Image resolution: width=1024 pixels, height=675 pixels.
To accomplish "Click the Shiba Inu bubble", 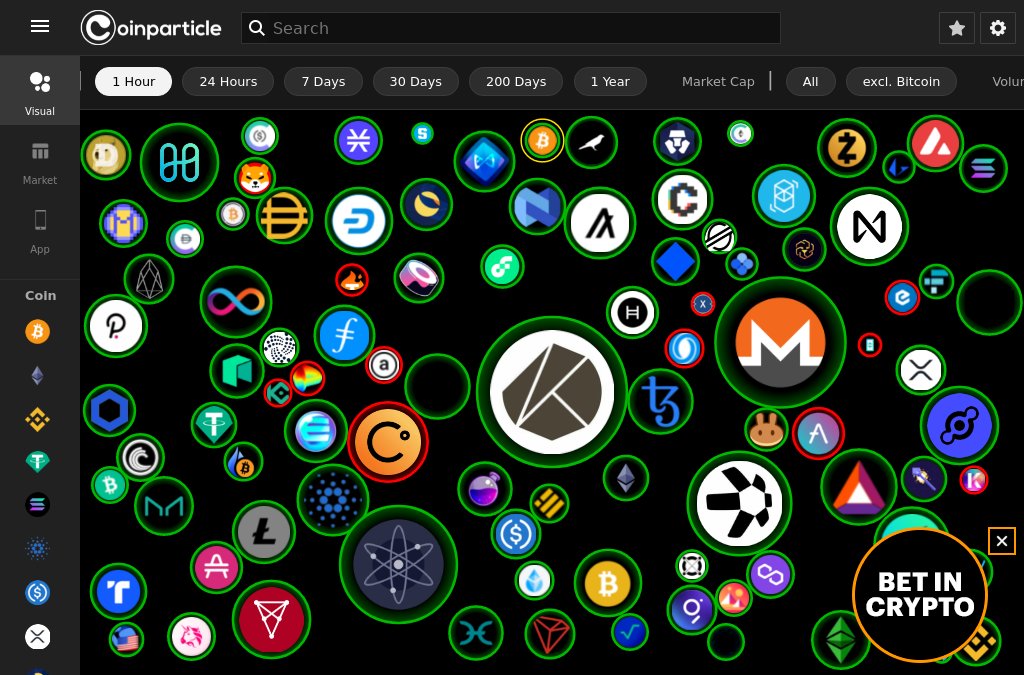I will [x=255, y=178].
